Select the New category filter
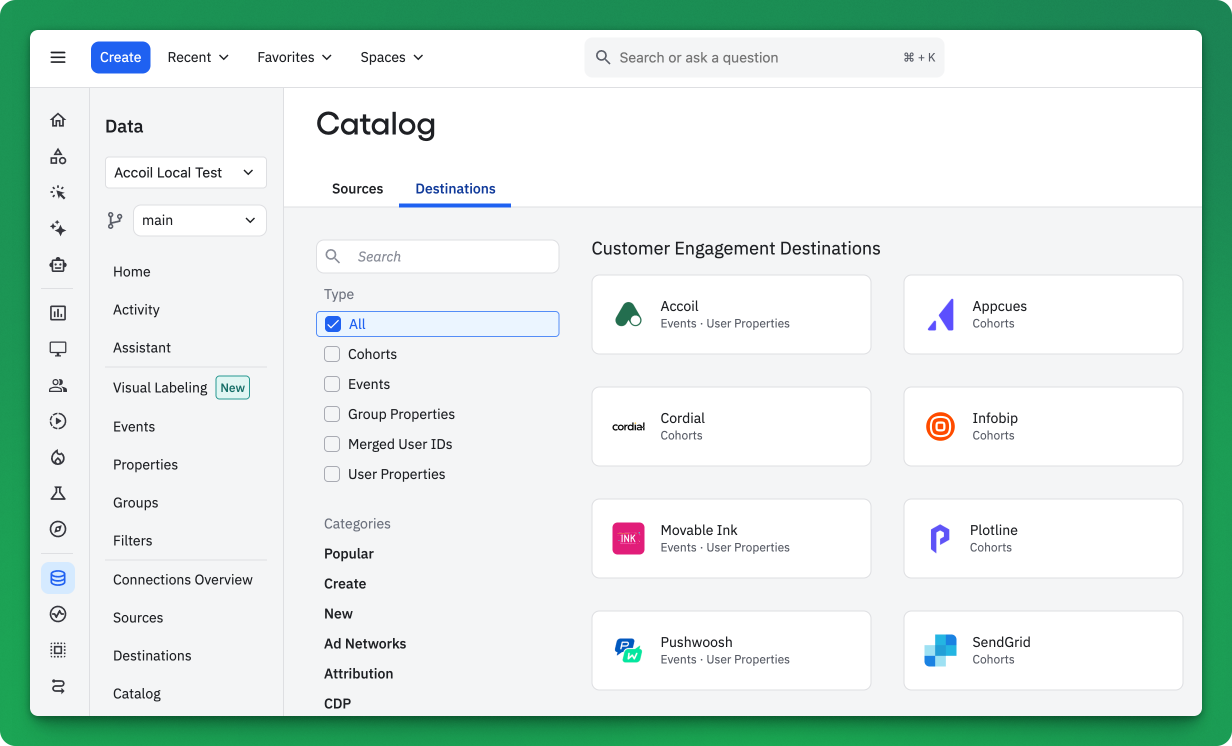The width and height of the screenshot is (1232, 746). tap(338, 613)
